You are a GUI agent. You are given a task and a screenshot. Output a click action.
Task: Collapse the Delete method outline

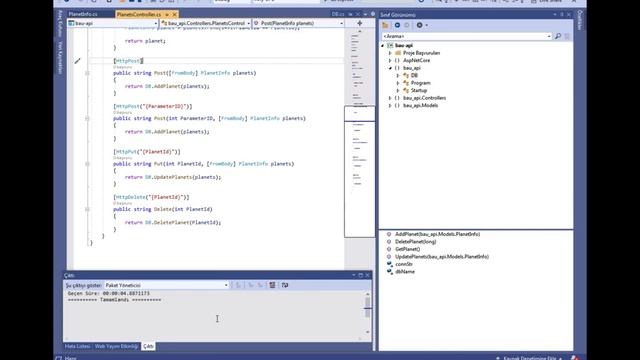87,209
